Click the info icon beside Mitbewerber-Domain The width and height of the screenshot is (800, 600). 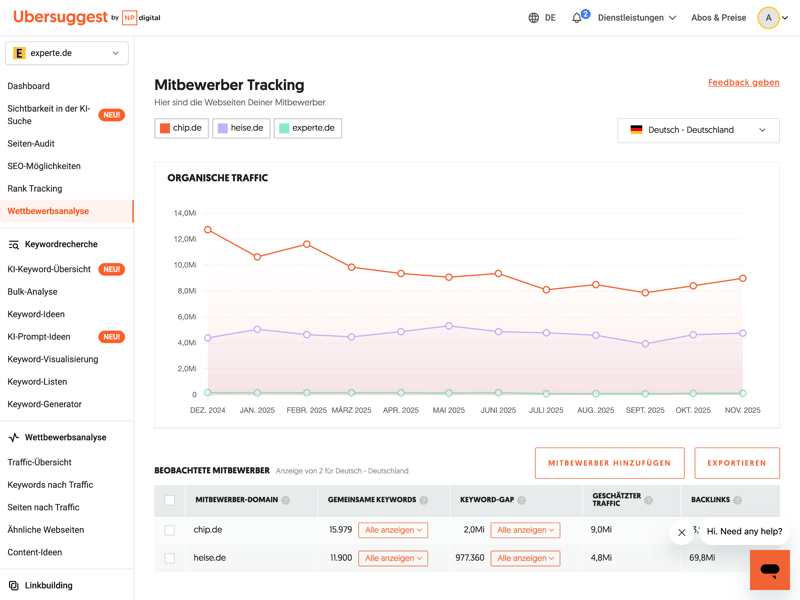286,500
